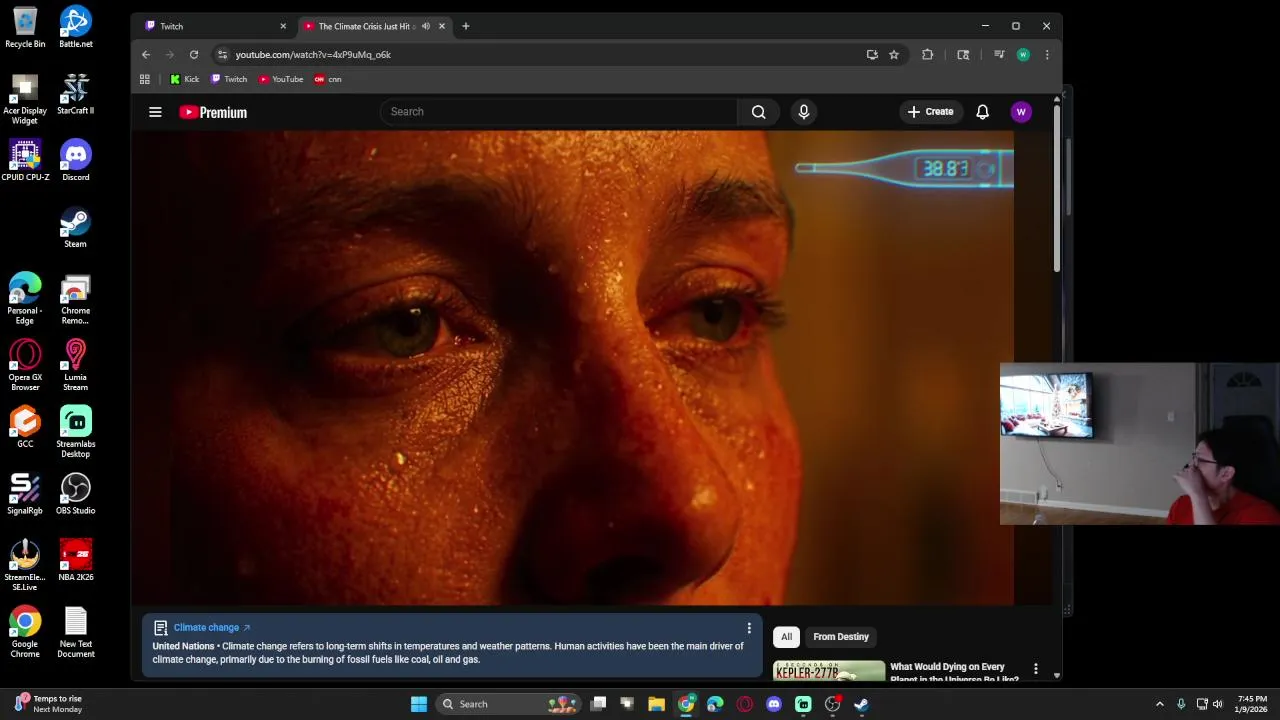Go back in Chrome
Screen dimensions: 1280x720
[146, 55]
